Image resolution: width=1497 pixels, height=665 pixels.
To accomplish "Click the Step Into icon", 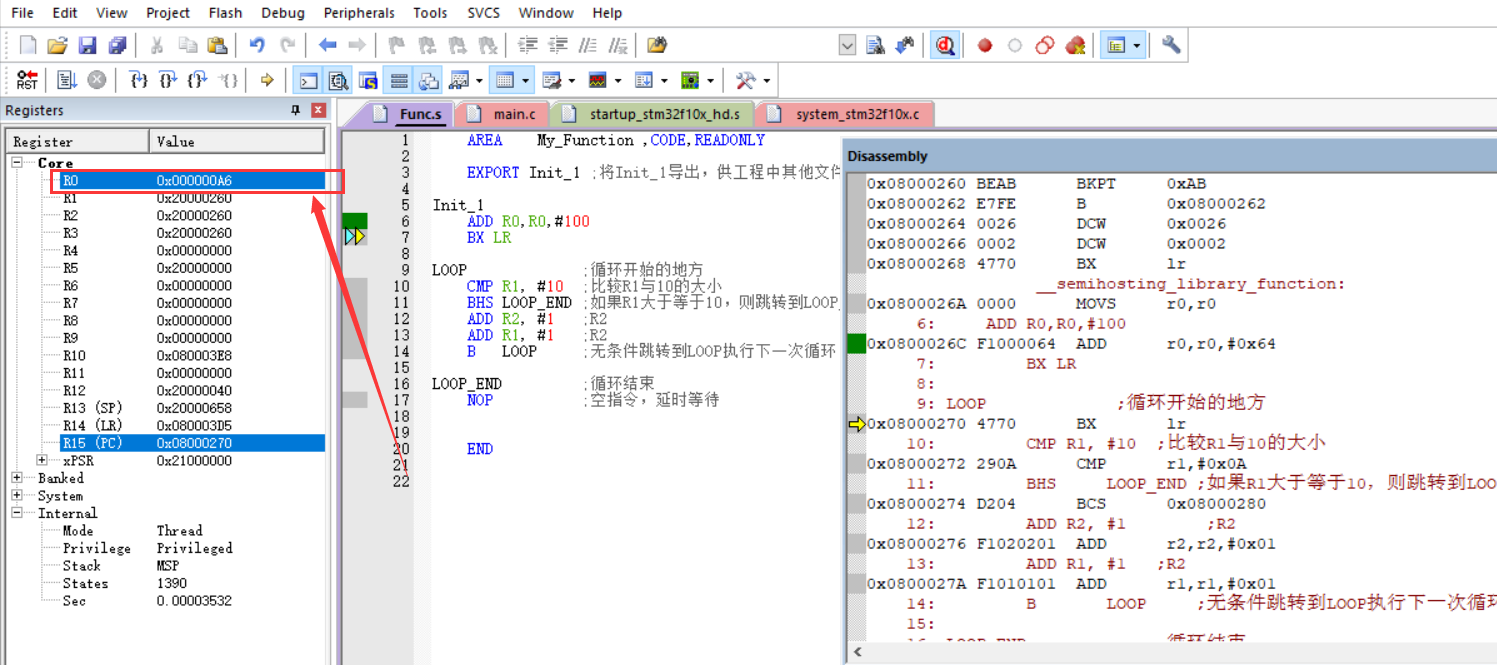I will click(x=139, y=80).
